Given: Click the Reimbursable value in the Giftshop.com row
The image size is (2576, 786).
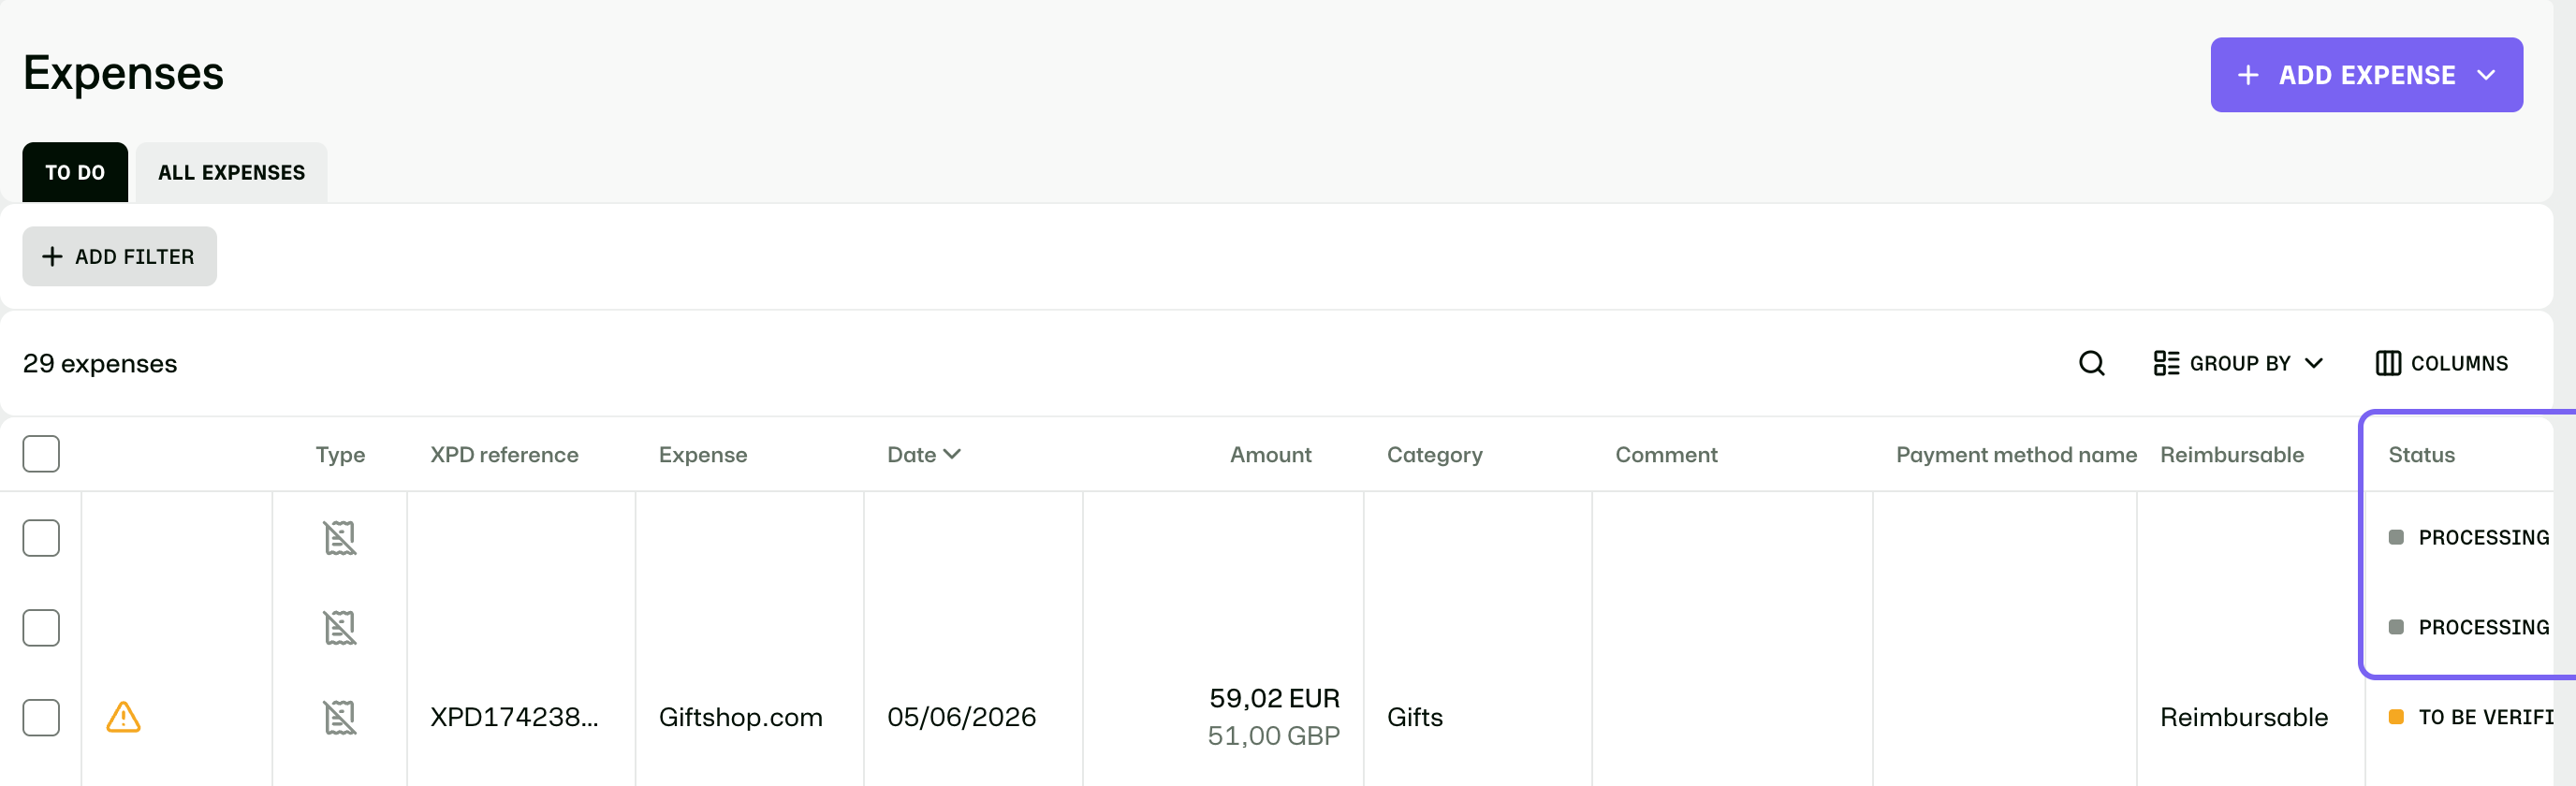Looking at the screenshot, I should [2243, 717].
